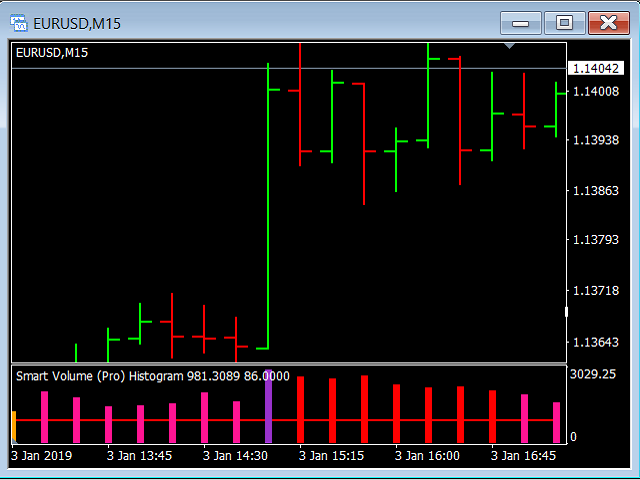Image resolution: width=640 pixels, height=480 pixels.
Task: Click the indicator scale value 0
Action: coord(573,437)
